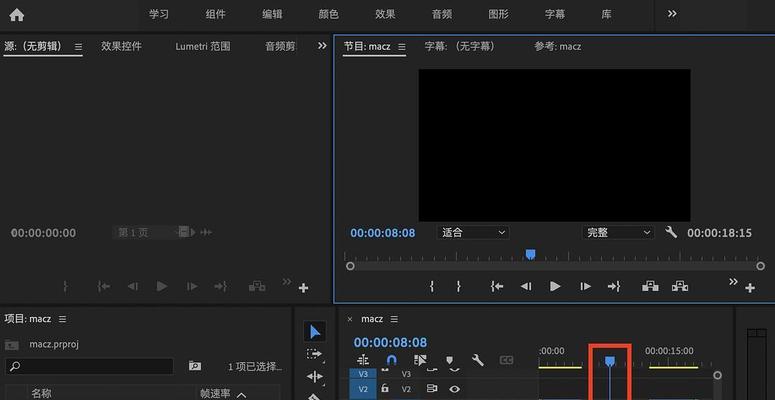Toggle Snap magnet in timeline

[391, 360]
